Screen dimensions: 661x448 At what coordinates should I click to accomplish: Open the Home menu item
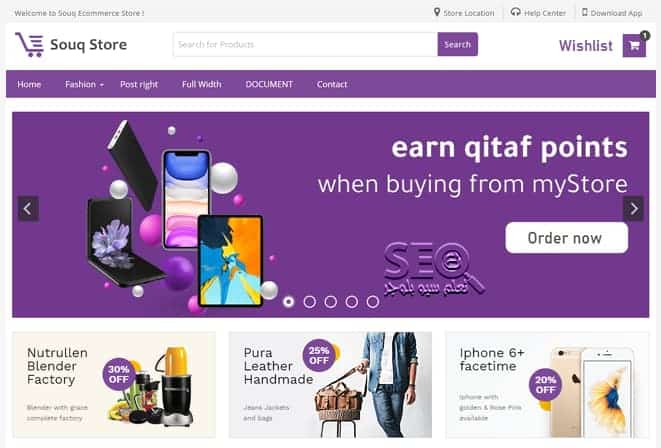coord(29,84)
